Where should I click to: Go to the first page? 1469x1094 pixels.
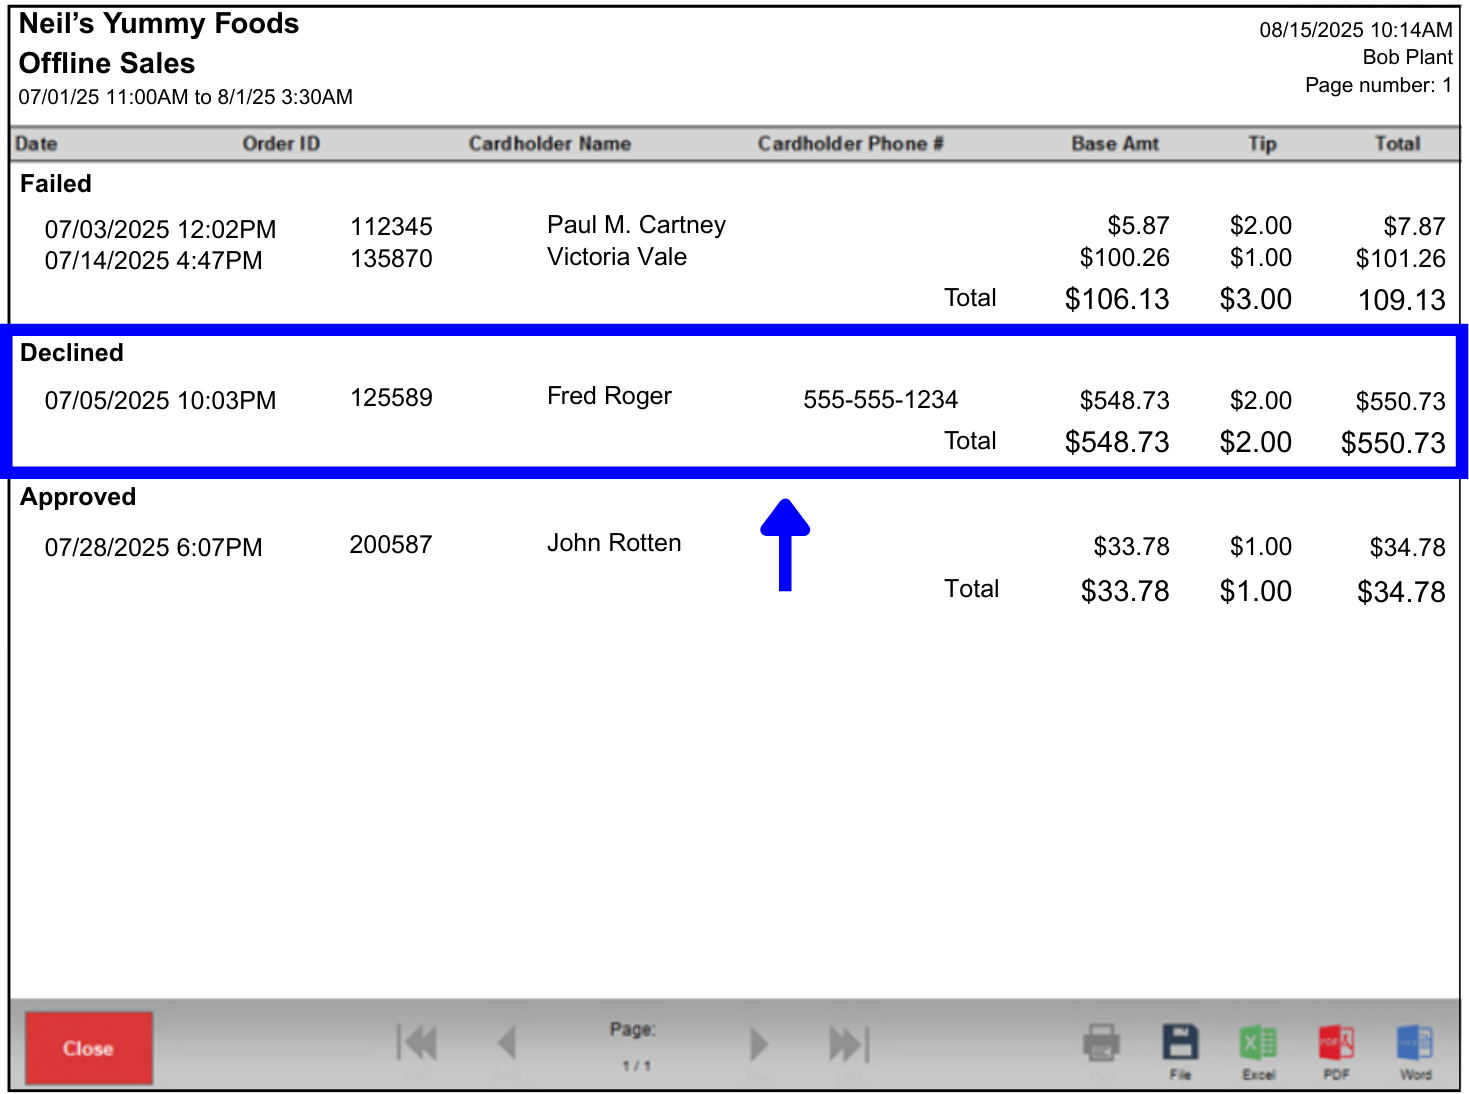(x=417, y=1042)
